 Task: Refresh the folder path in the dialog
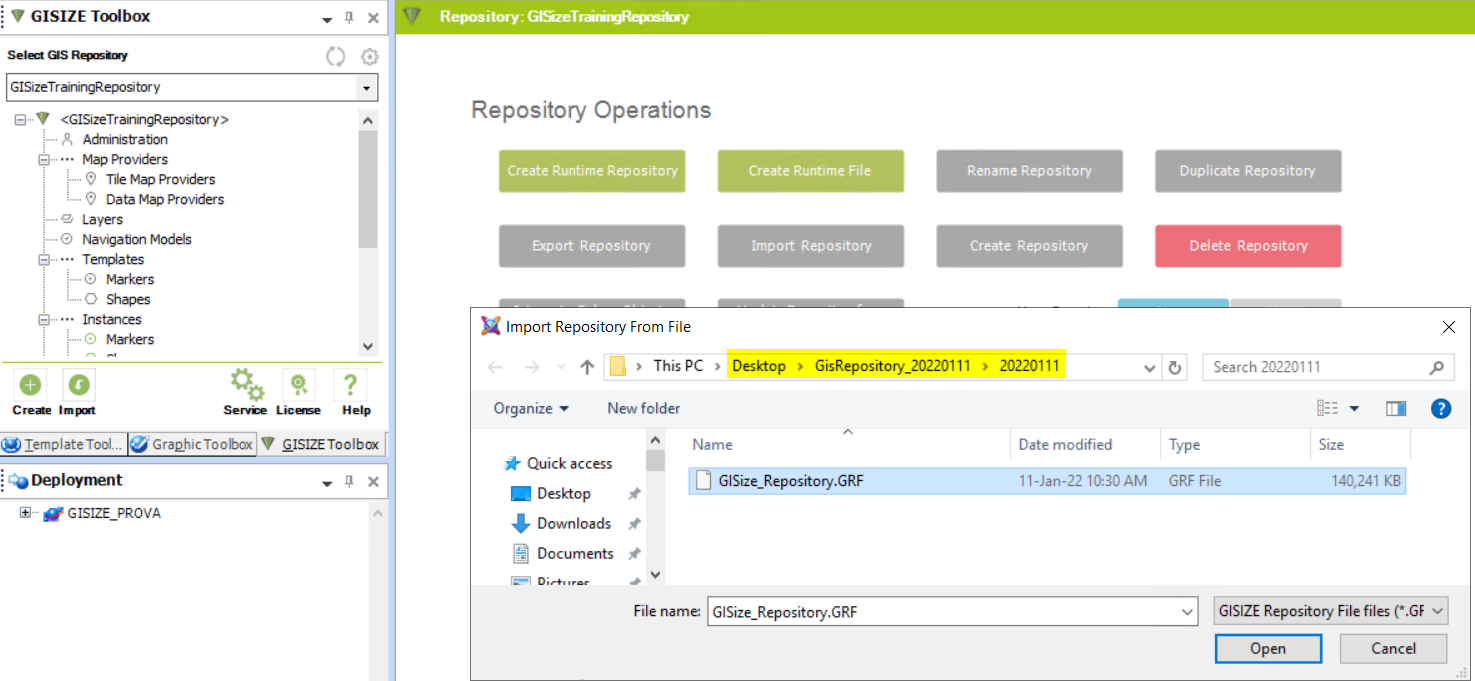pyautogui.click(x=1176, y=367)
